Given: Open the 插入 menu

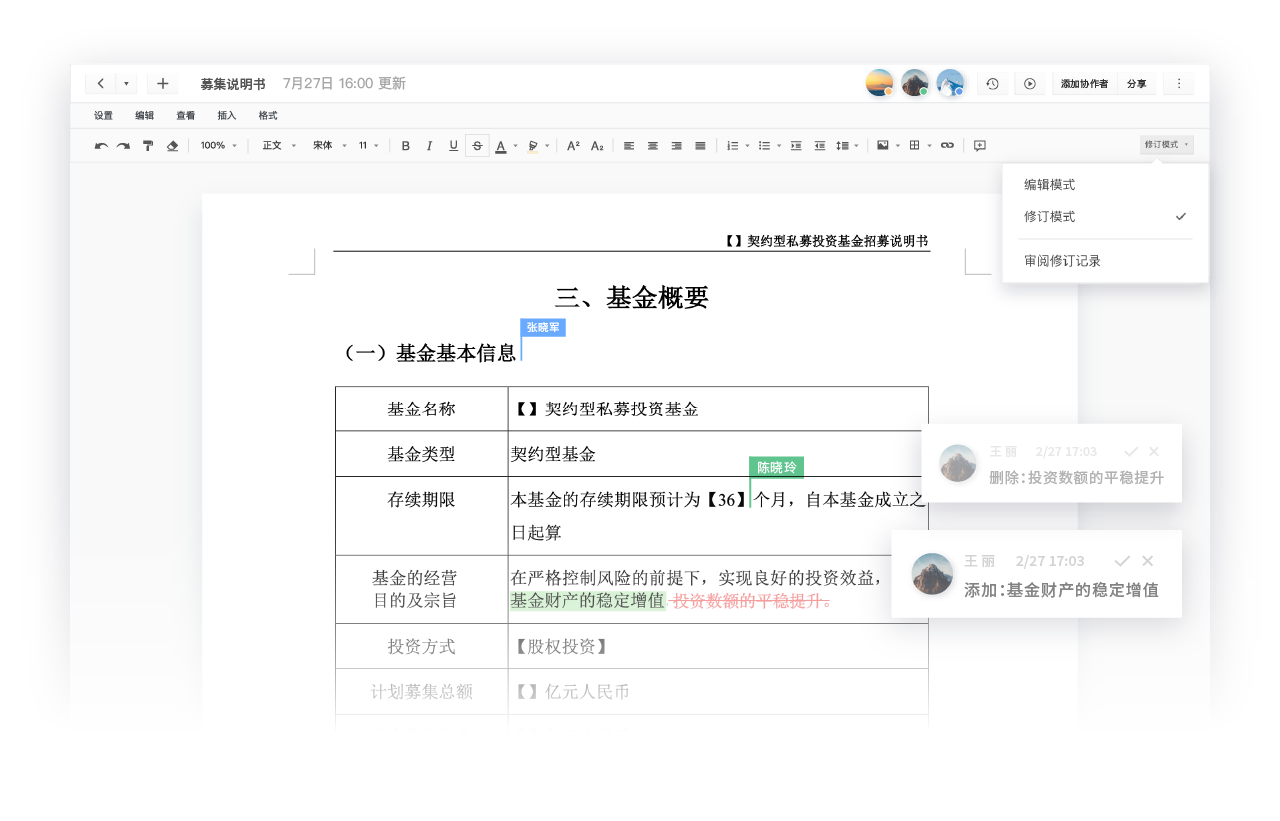Looking at the screenshot, I should click(225, 115).
